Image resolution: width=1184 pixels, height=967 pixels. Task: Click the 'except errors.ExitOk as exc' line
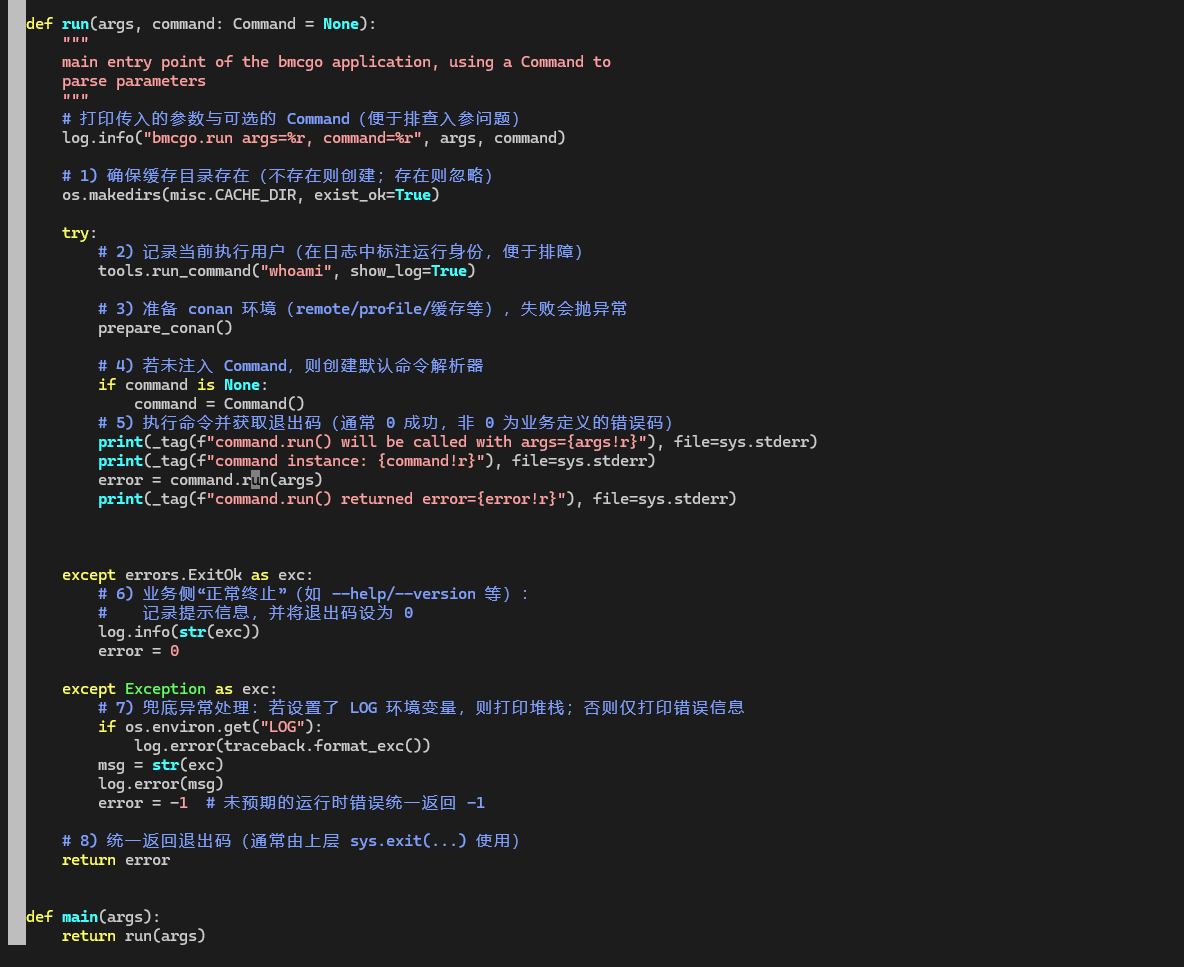187,575
